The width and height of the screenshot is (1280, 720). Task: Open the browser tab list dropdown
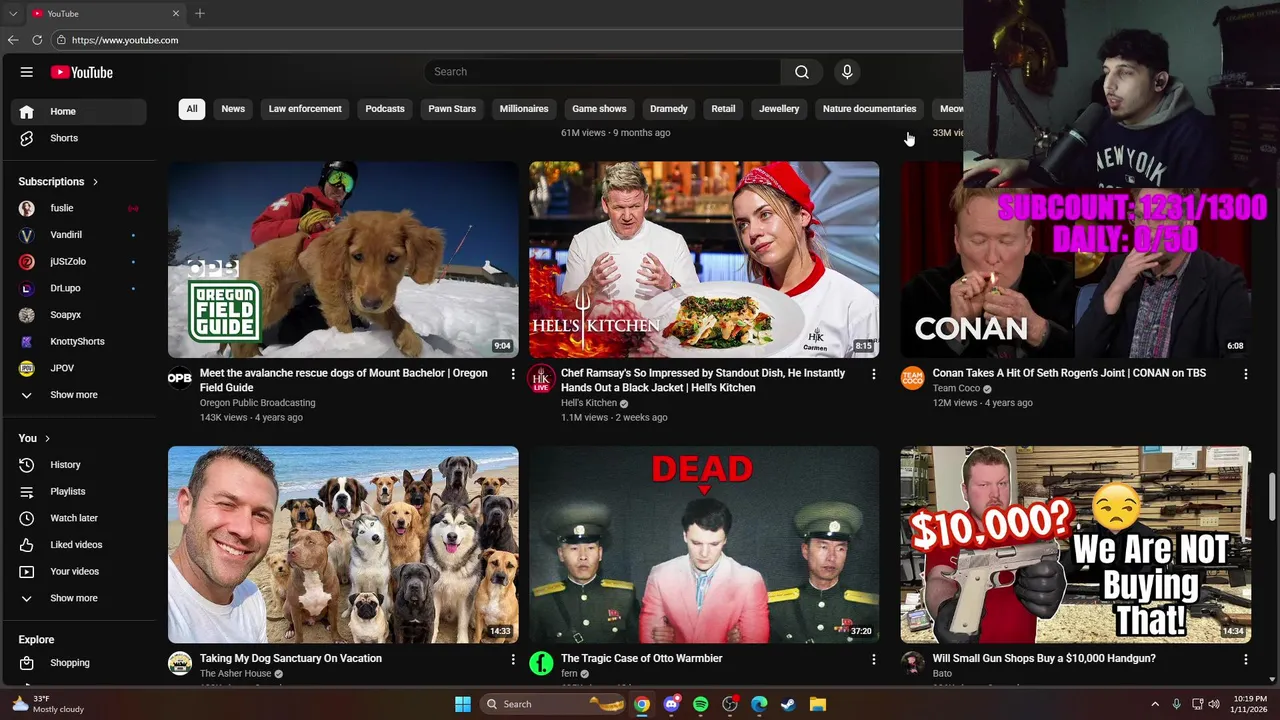pos(13,14)
